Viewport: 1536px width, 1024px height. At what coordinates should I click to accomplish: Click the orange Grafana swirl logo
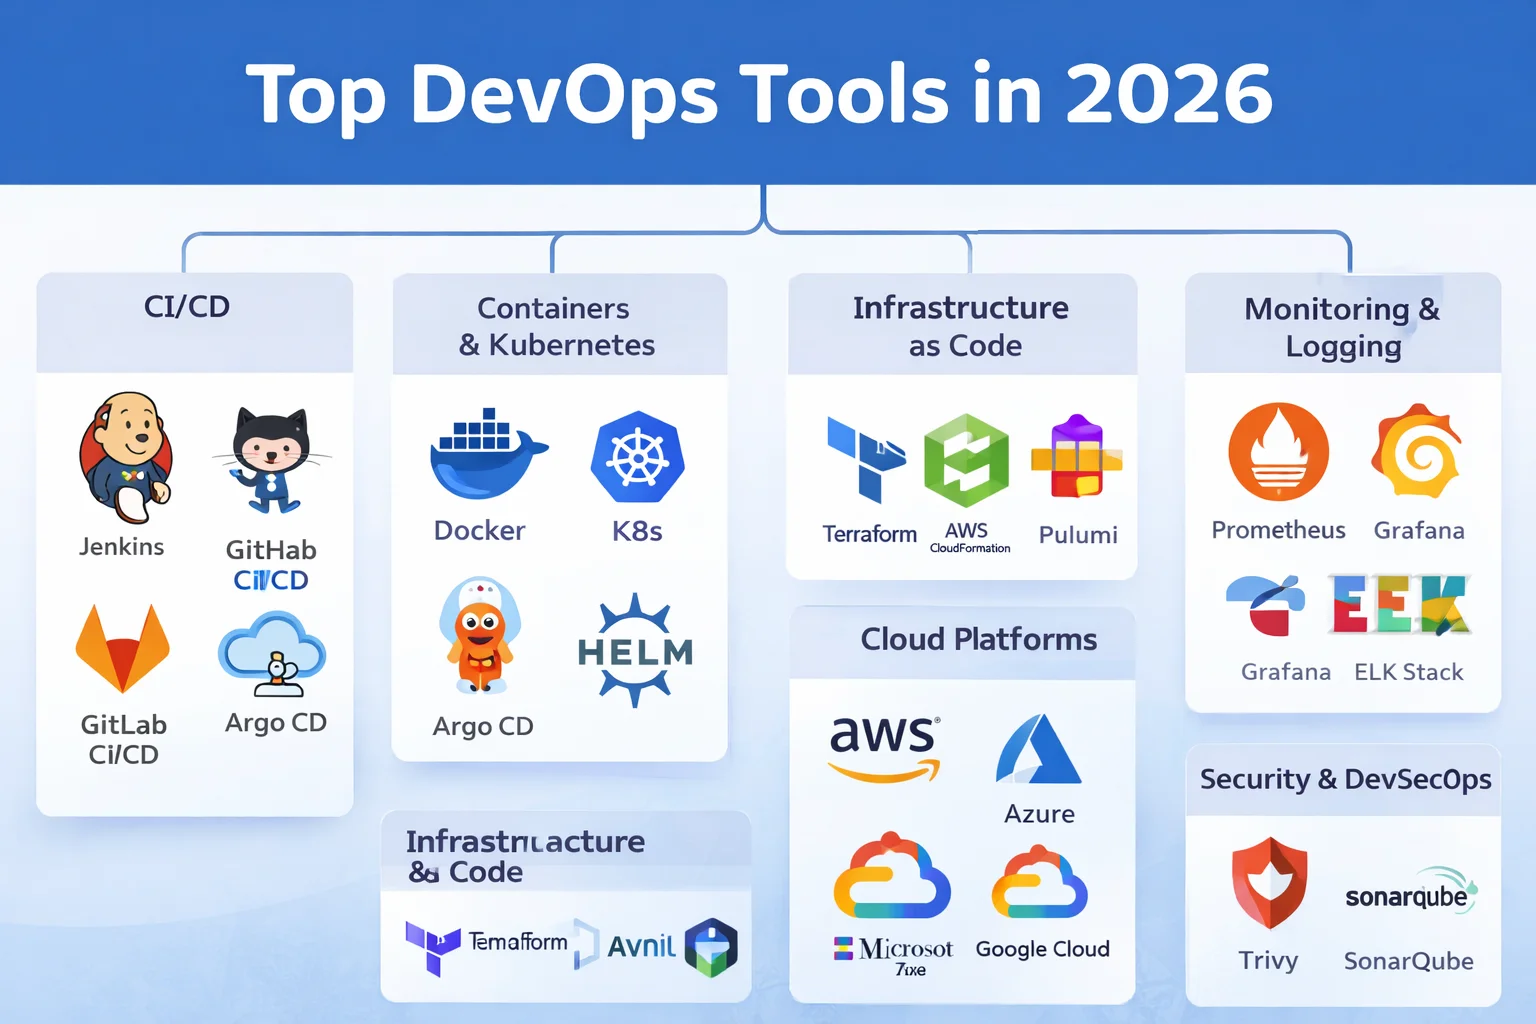(x=1418, y=451)
